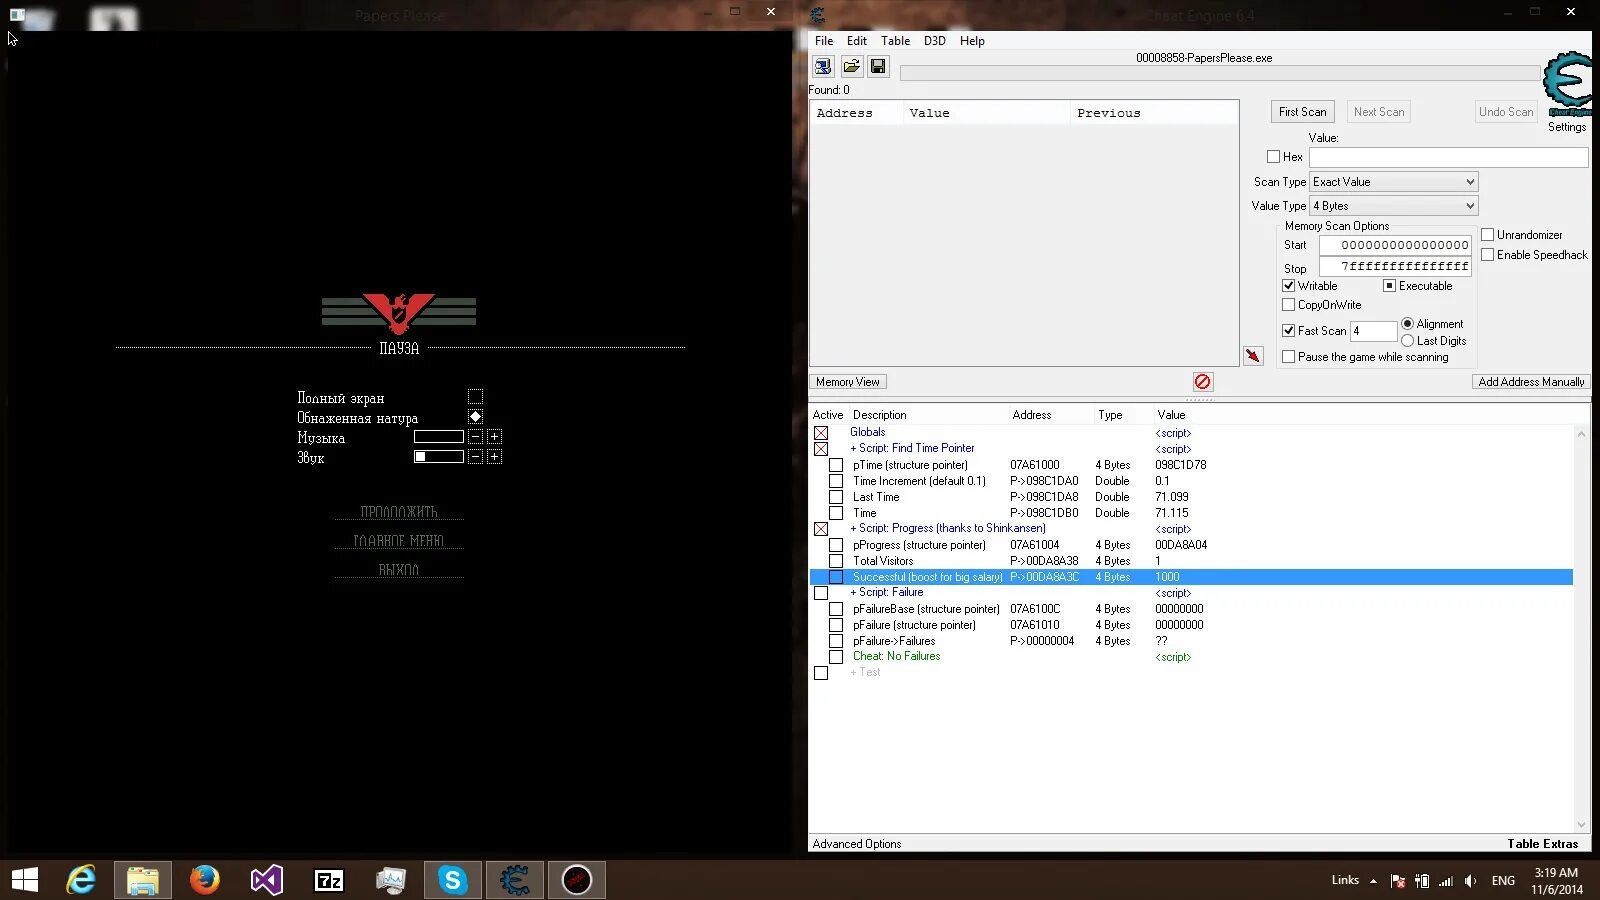Click the red arrow add-to-address-list icon

click(1253, 356)
